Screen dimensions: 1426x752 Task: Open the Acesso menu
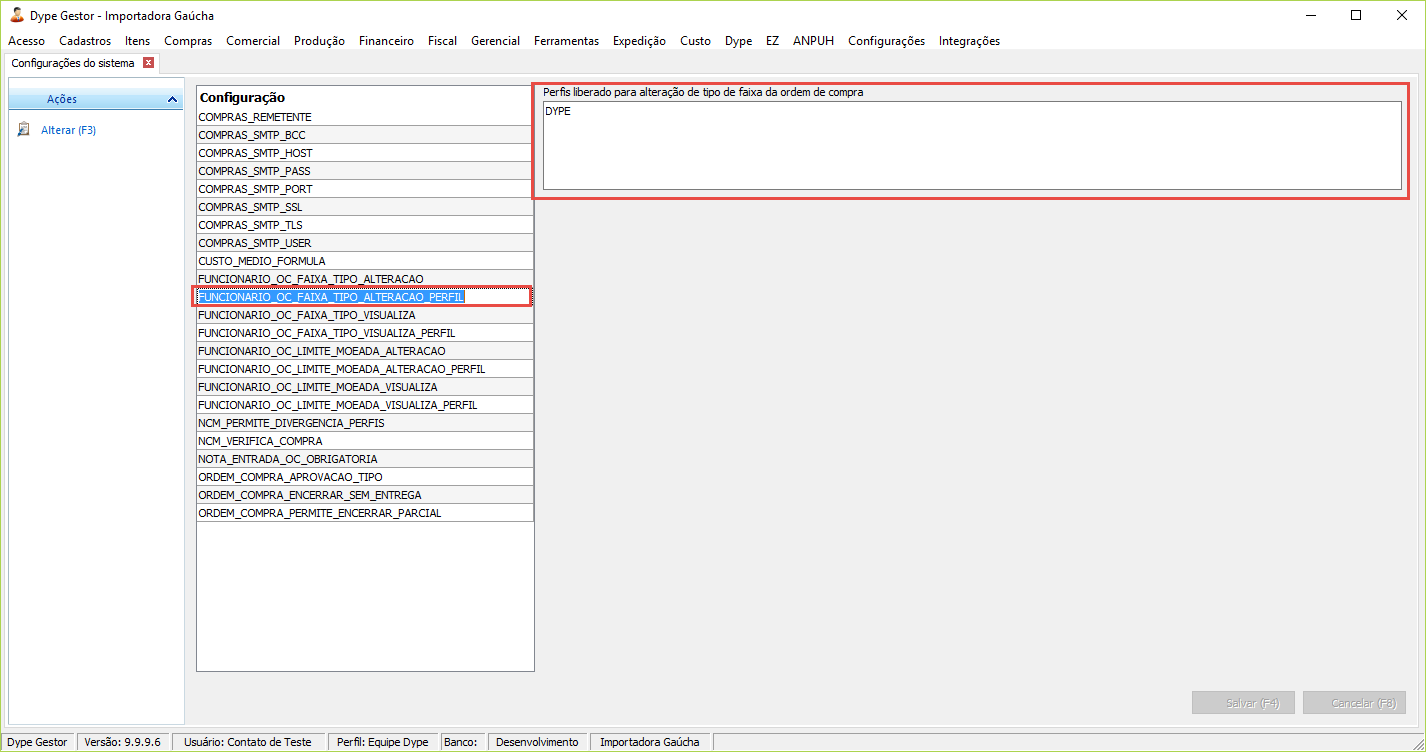tap(26, 41)
